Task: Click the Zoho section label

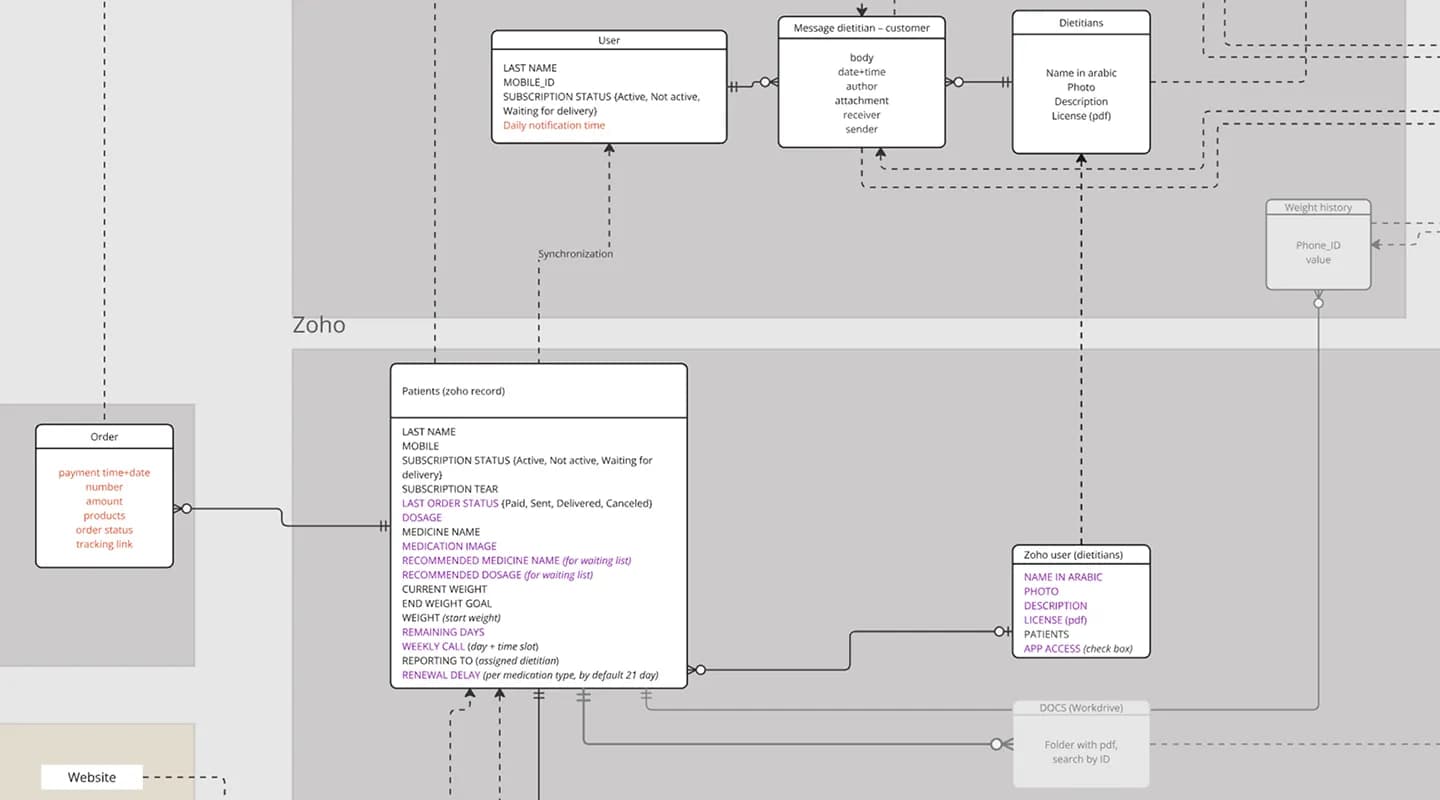Action: [319, 325]
